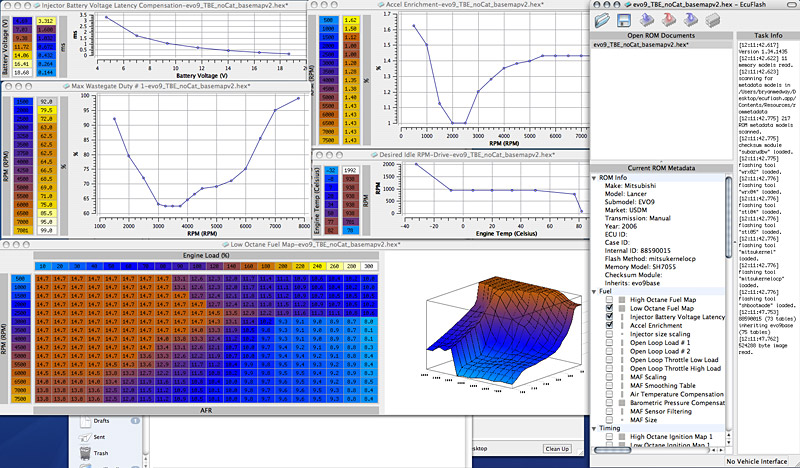This screenshot has width=800, height=468.
Task: Select the 7001 RPM row header in Wastegate table
Action: (23, 231)
